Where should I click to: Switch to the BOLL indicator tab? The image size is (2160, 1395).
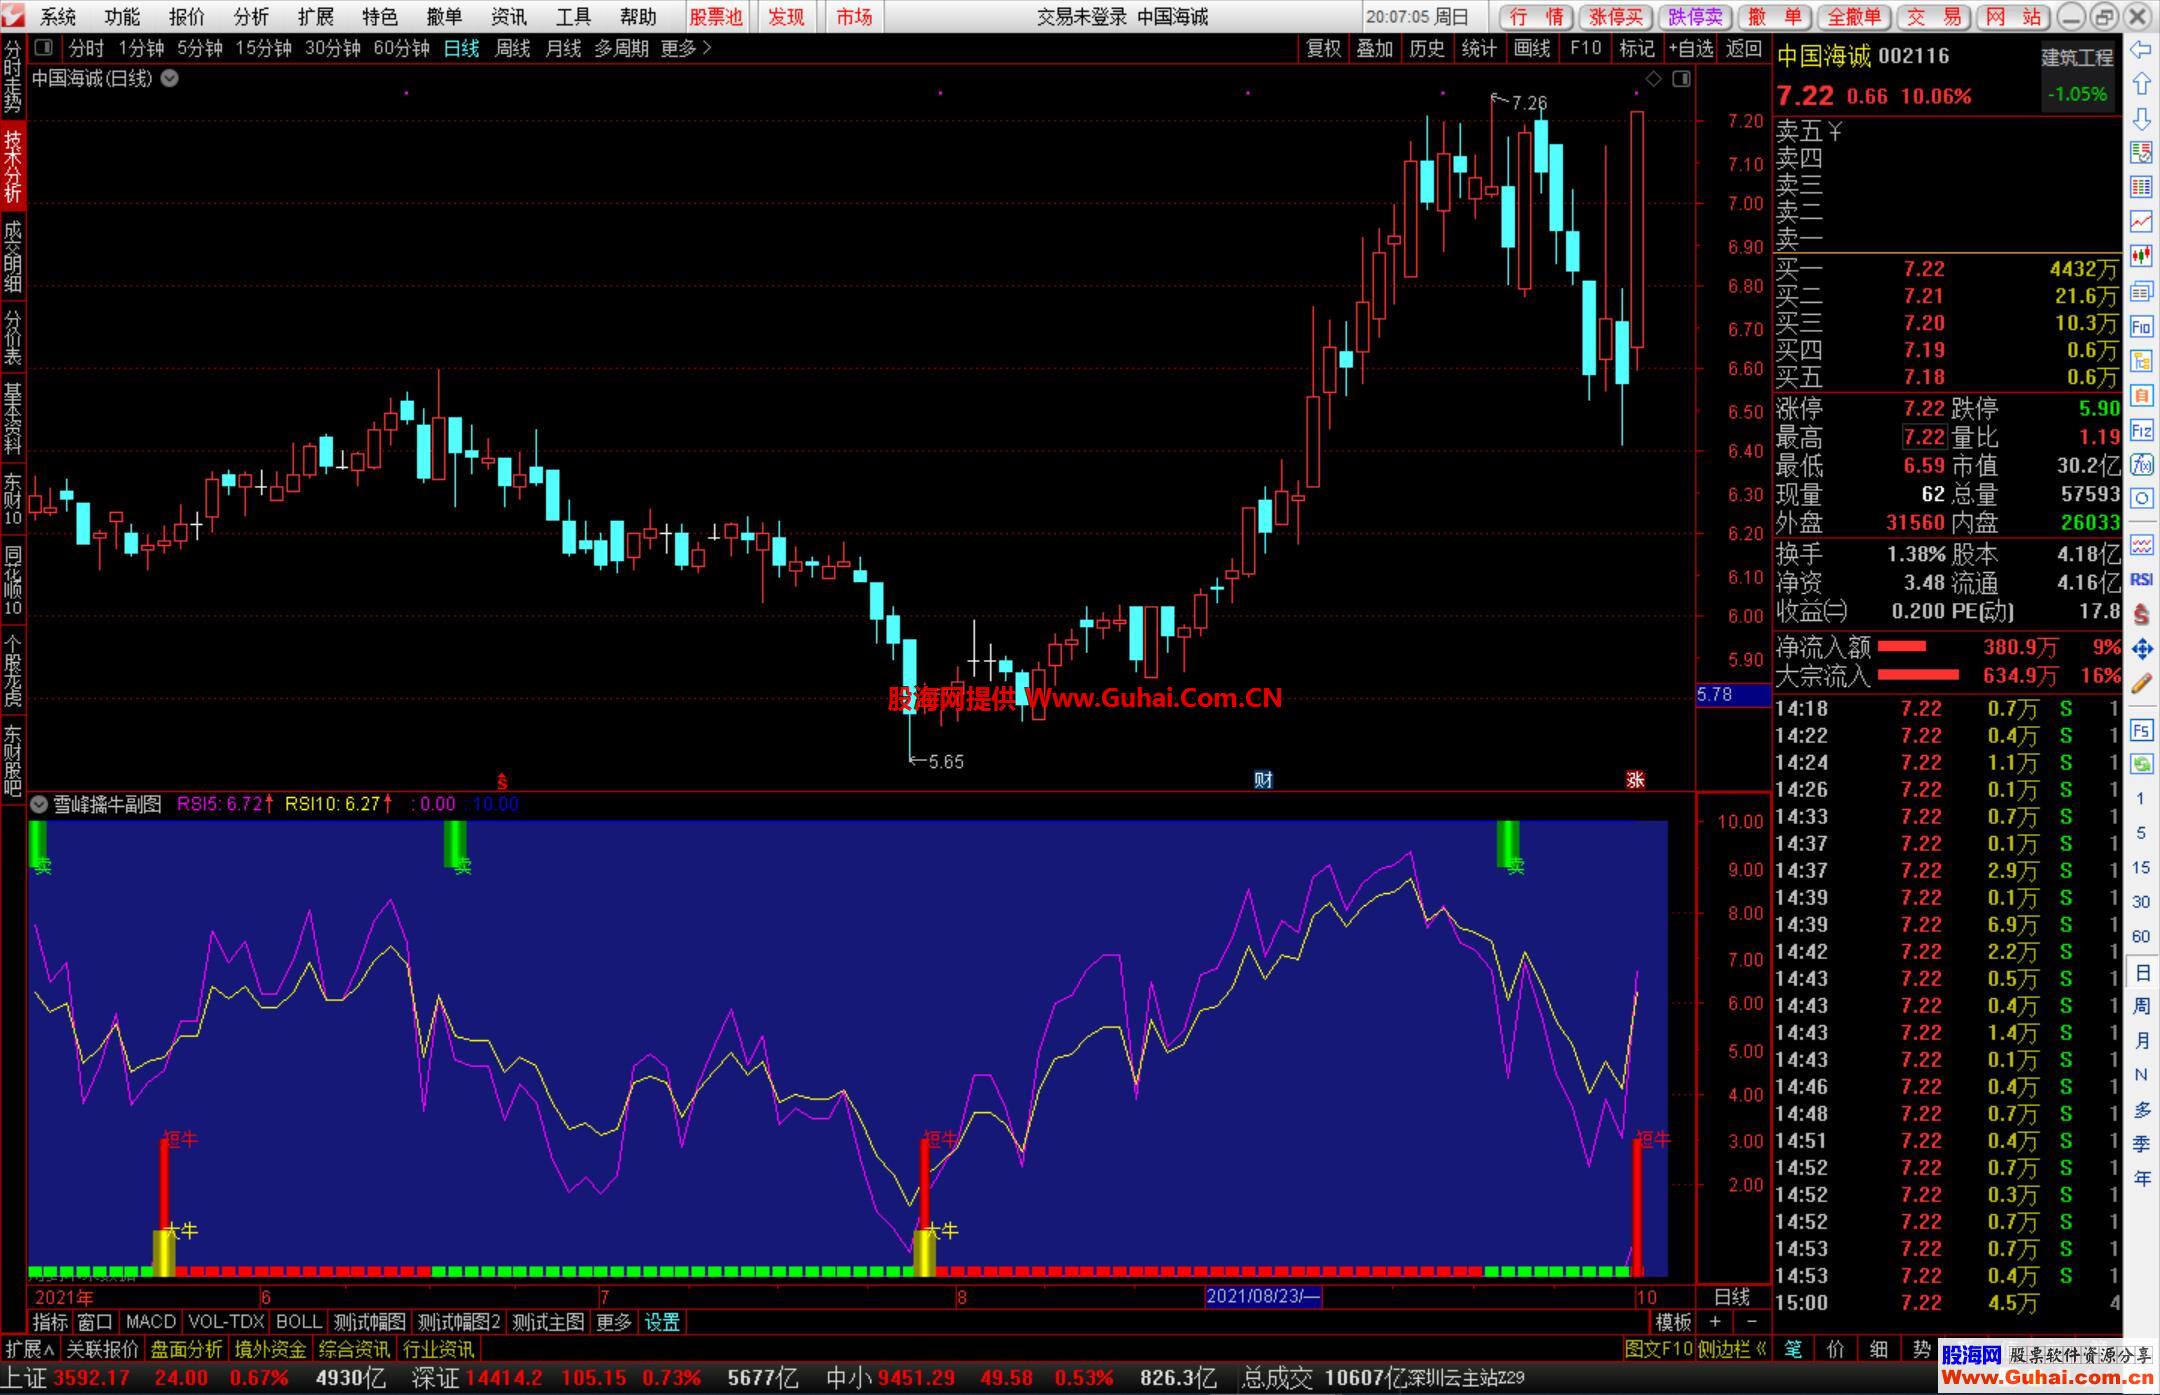click(x=298, y=1322)
